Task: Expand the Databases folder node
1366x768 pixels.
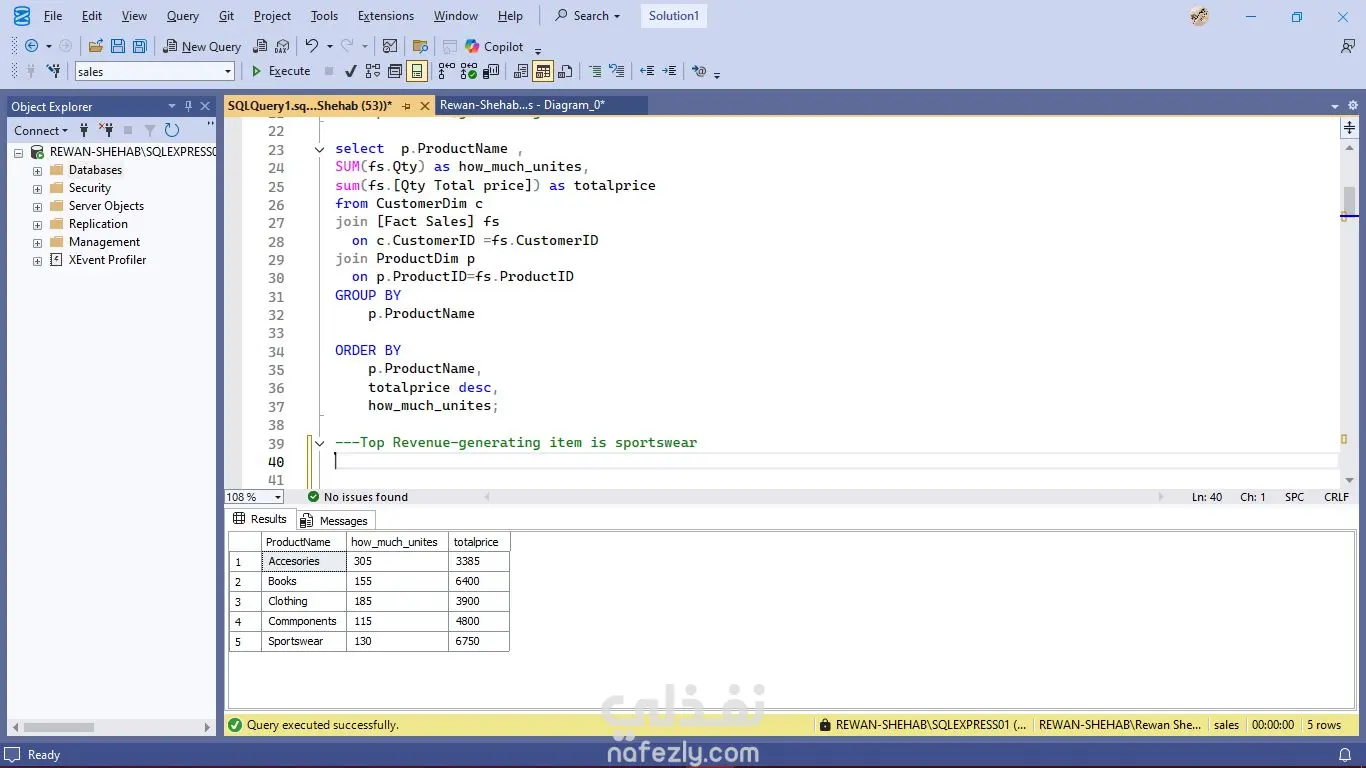Action: coord(38,170)
